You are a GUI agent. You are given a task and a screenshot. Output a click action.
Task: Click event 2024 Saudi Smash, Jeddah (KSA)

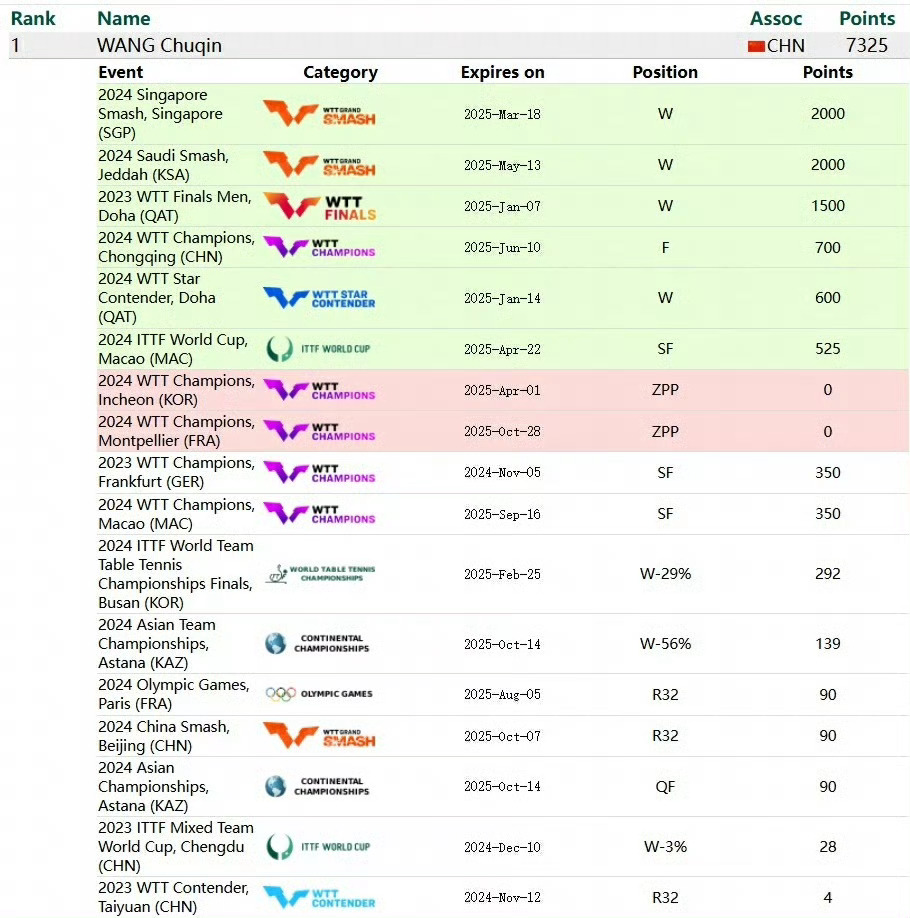click(163, 165)
